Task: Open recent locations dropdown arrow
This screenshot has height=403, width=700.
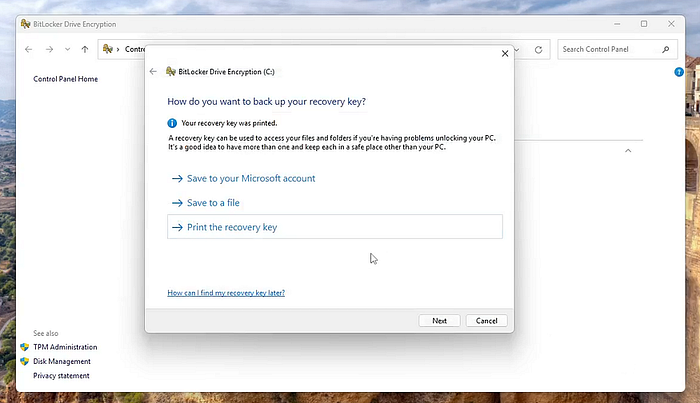Action: point(67,49)
